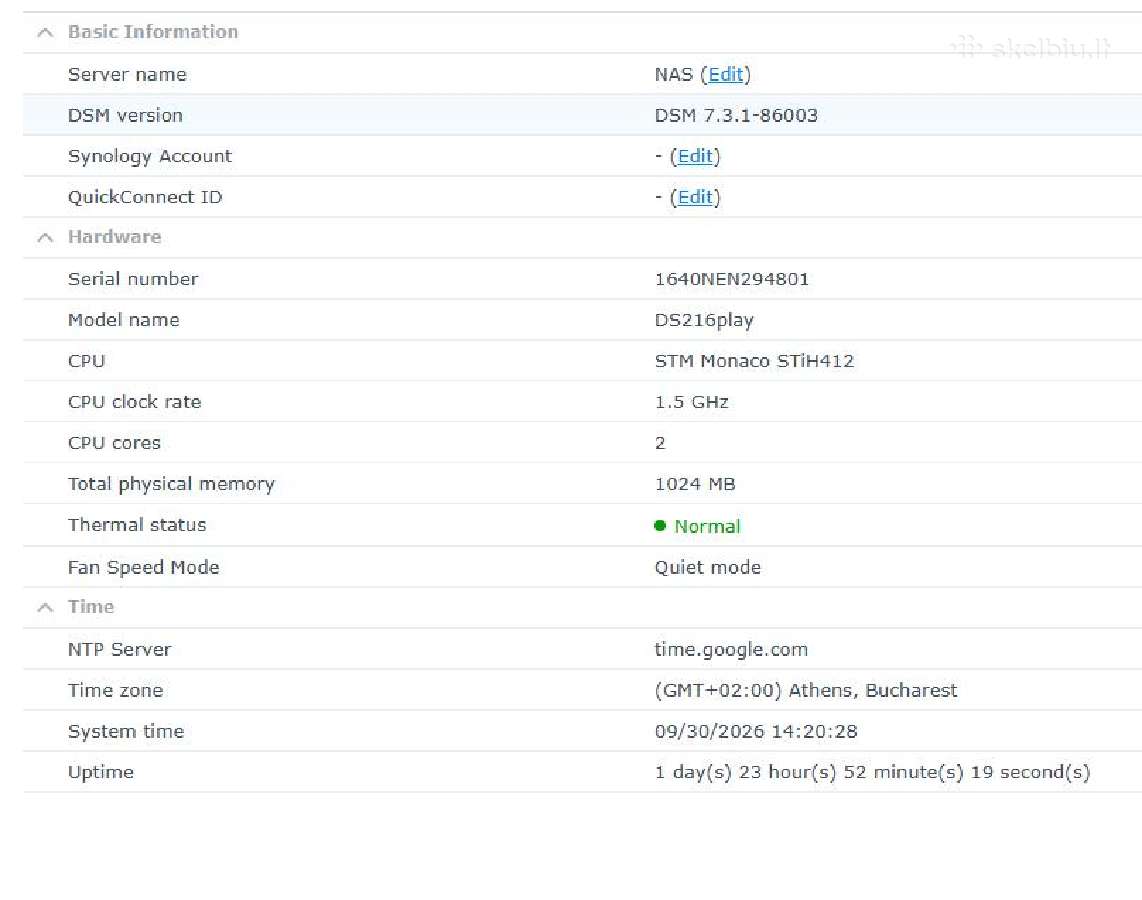Select model name DS216play

click(x=704, y=320)
